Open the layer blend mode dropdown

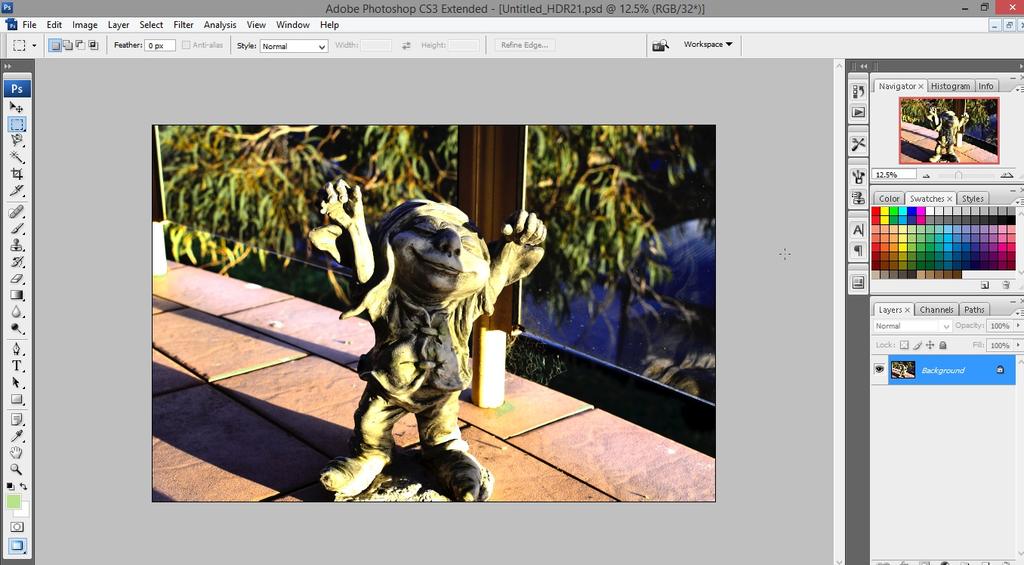point(913,326)
